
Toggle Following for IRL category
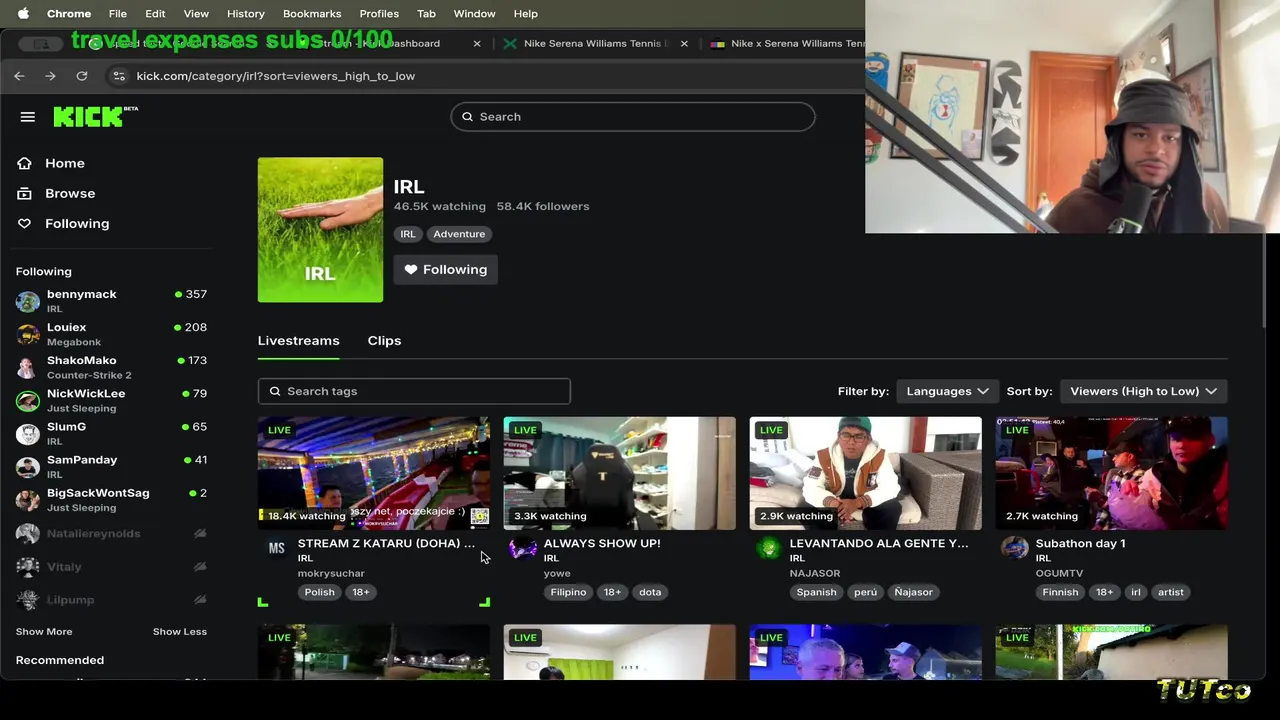446,270
